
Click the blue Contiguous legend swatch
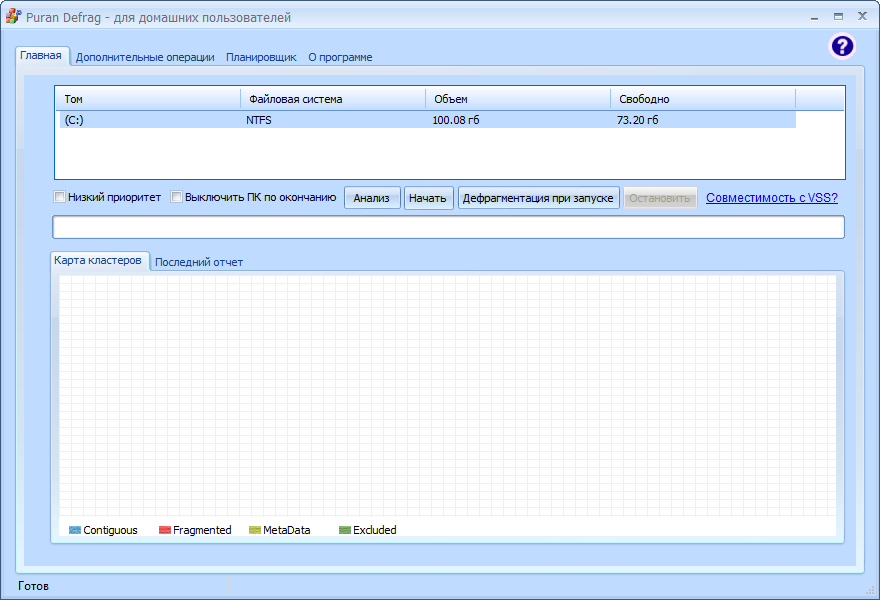pos(75,530)
